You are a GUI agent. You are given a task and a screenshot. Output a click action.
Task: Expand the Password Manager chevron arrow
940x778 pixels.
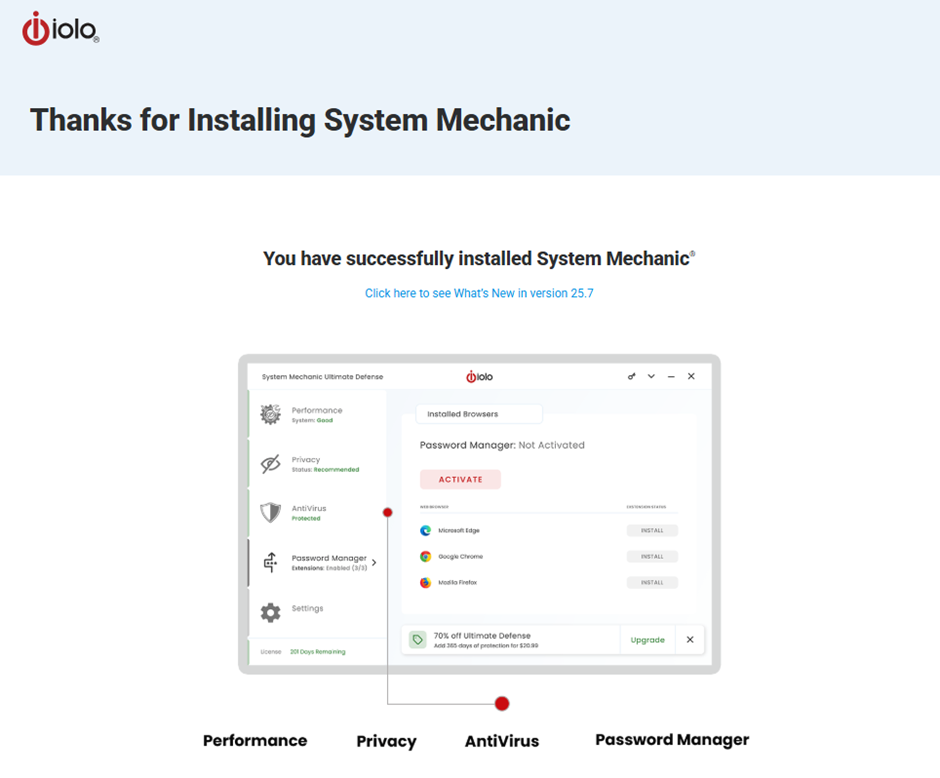[x=374, y=562]
